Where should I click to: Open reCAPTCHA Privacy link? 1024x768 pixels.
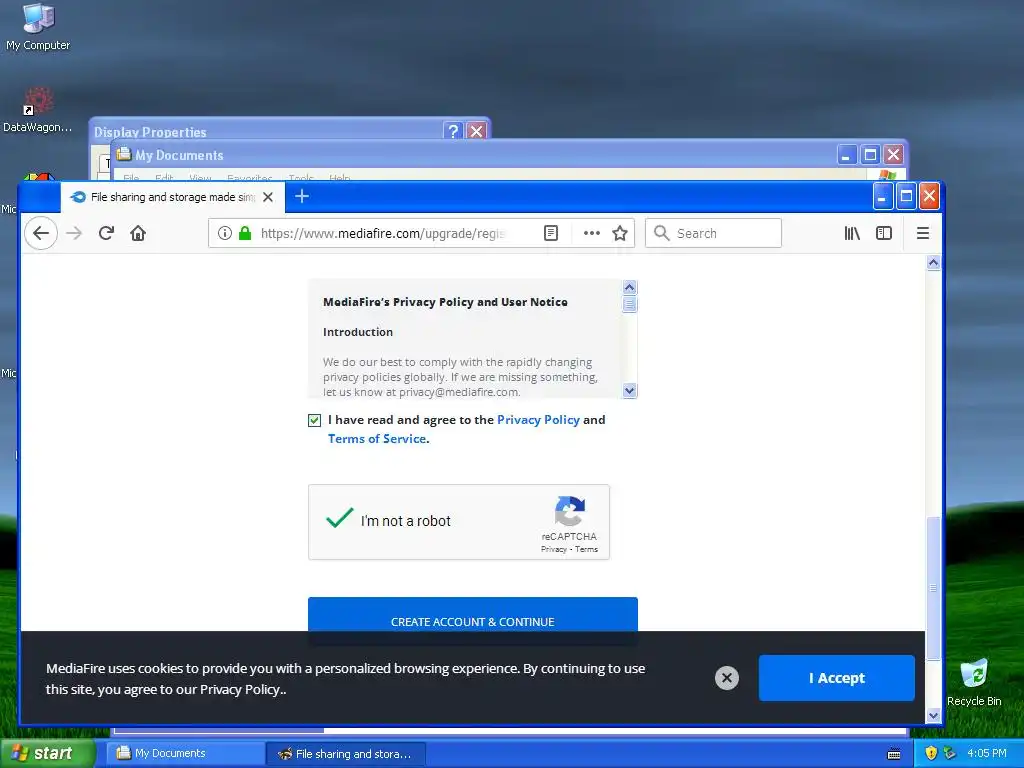click(x=553, y=549)
